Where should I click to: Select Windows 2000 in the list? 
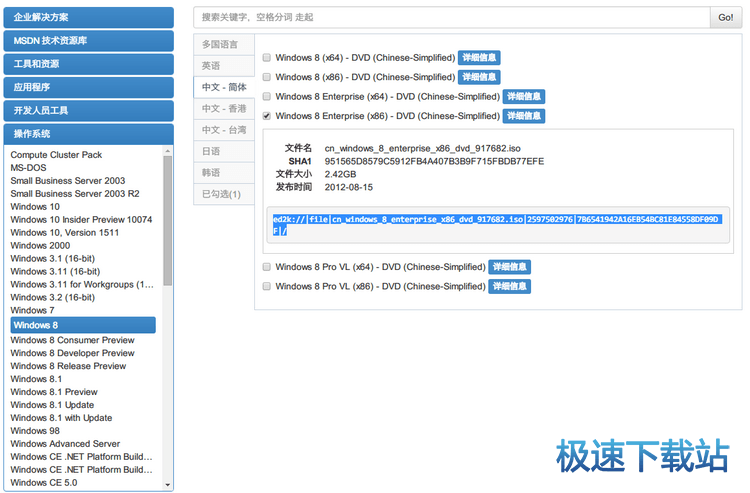click(40, 245)
